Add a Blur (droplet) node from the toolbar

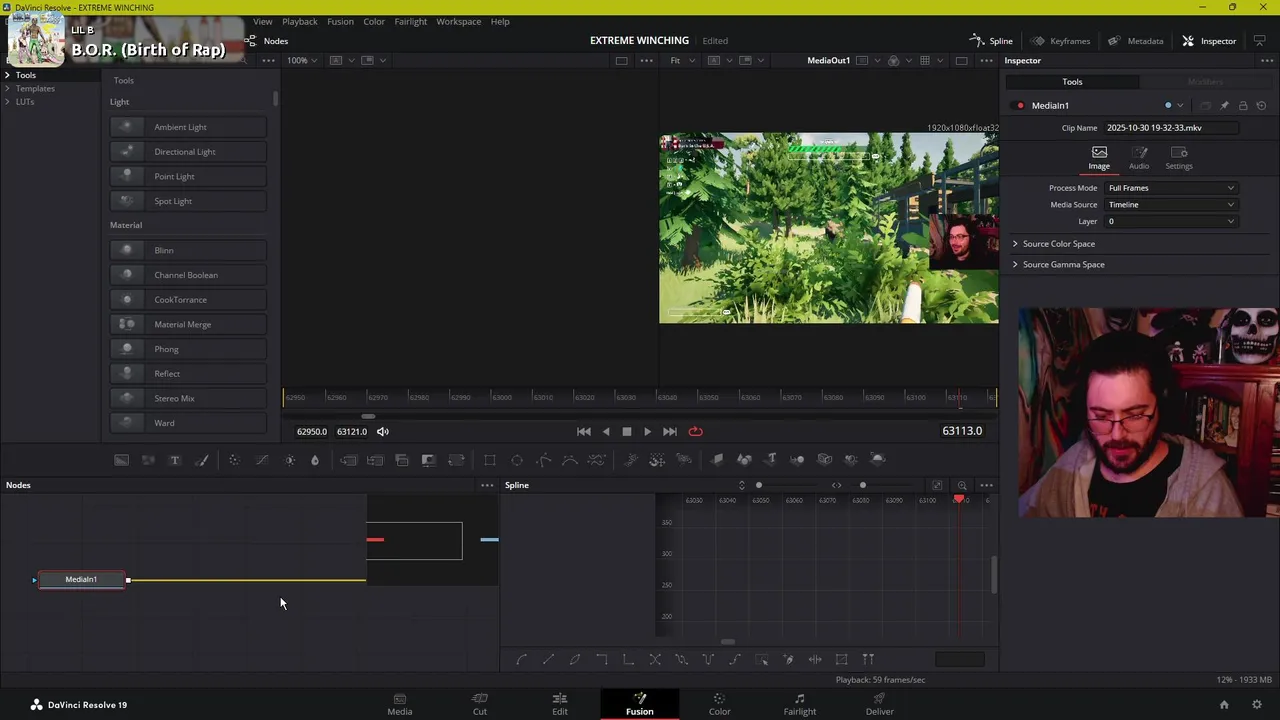pos(315,459)
